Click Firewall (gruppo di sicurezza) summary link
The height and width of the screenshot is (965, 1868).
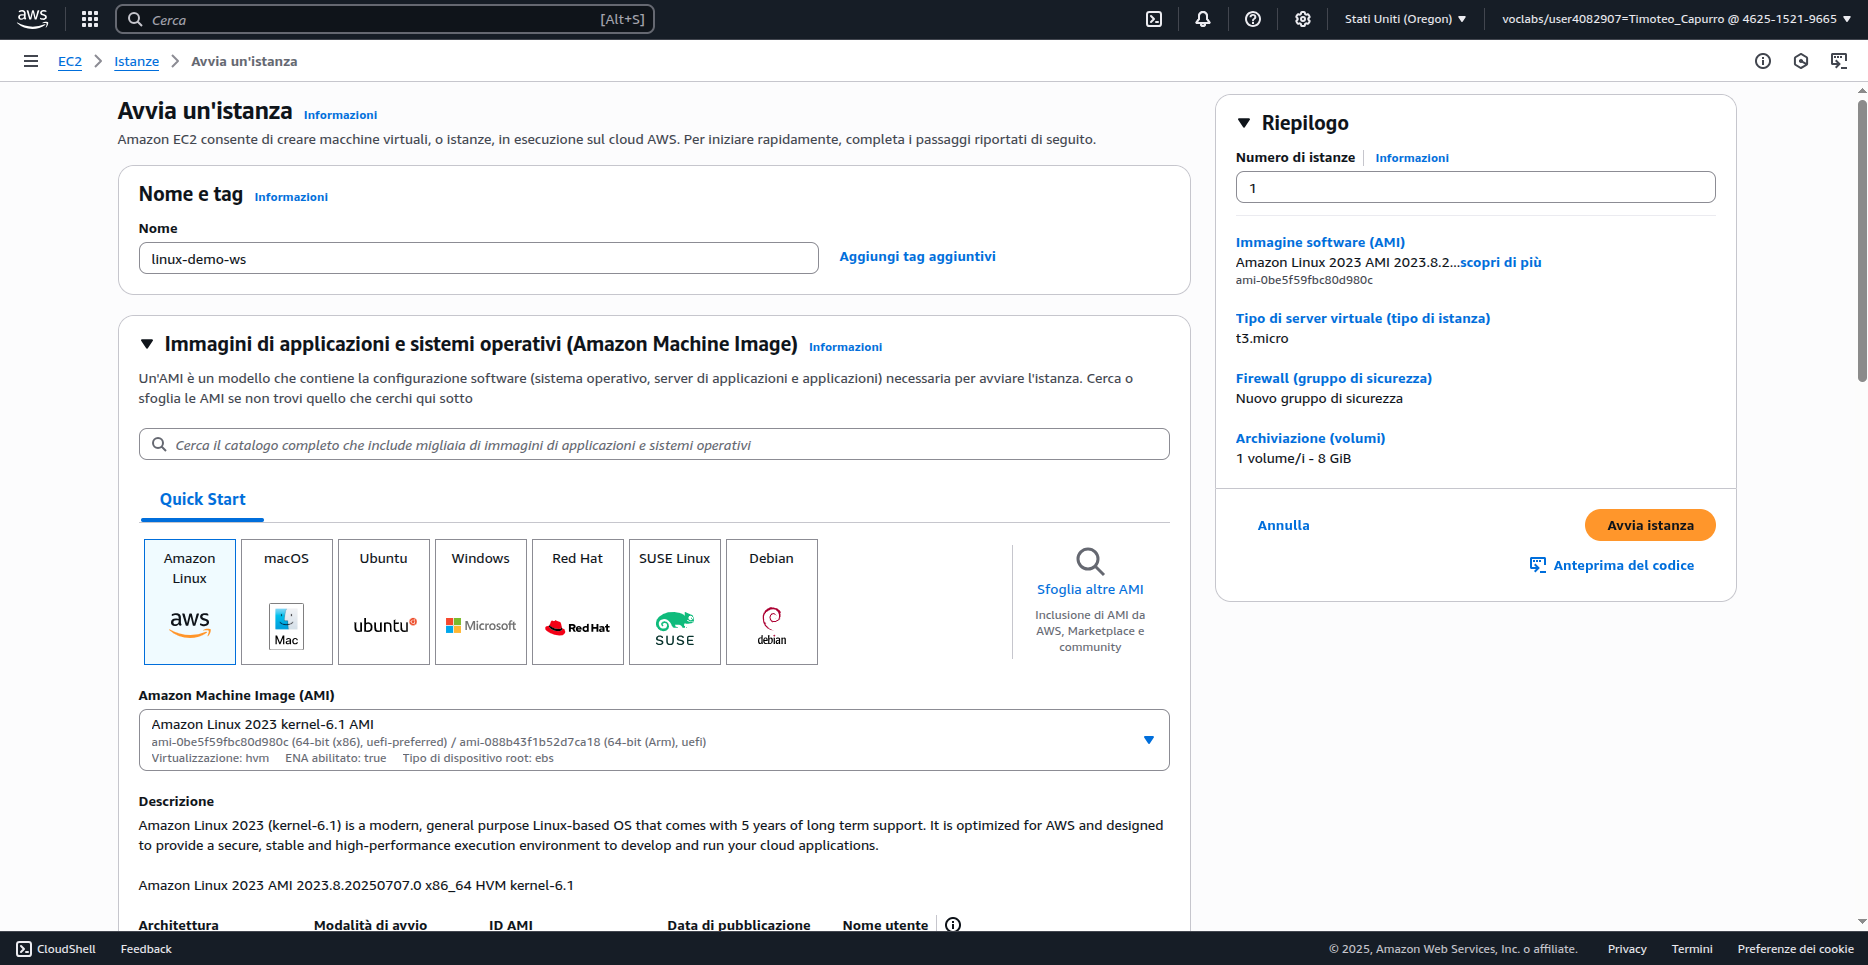[1334, 378]
